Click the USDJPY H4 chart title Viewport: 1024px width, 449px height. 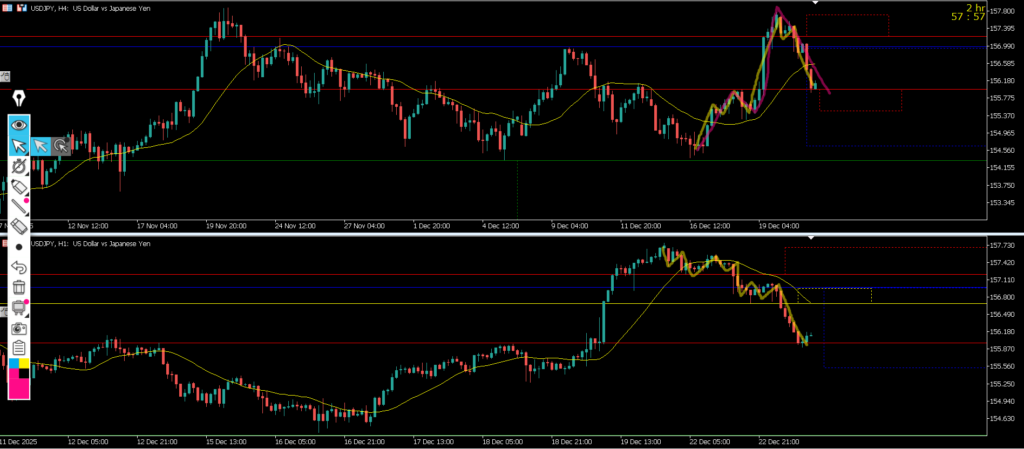tap(90, 7)
